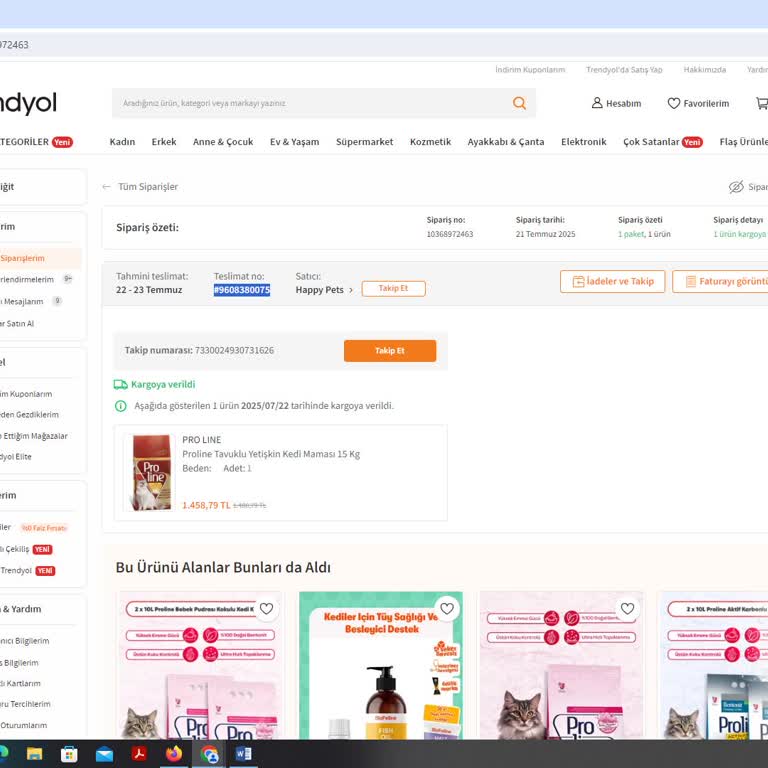Open Çekiliş sidebar entry with YENİ badge
768x768 pixels.
26,549
